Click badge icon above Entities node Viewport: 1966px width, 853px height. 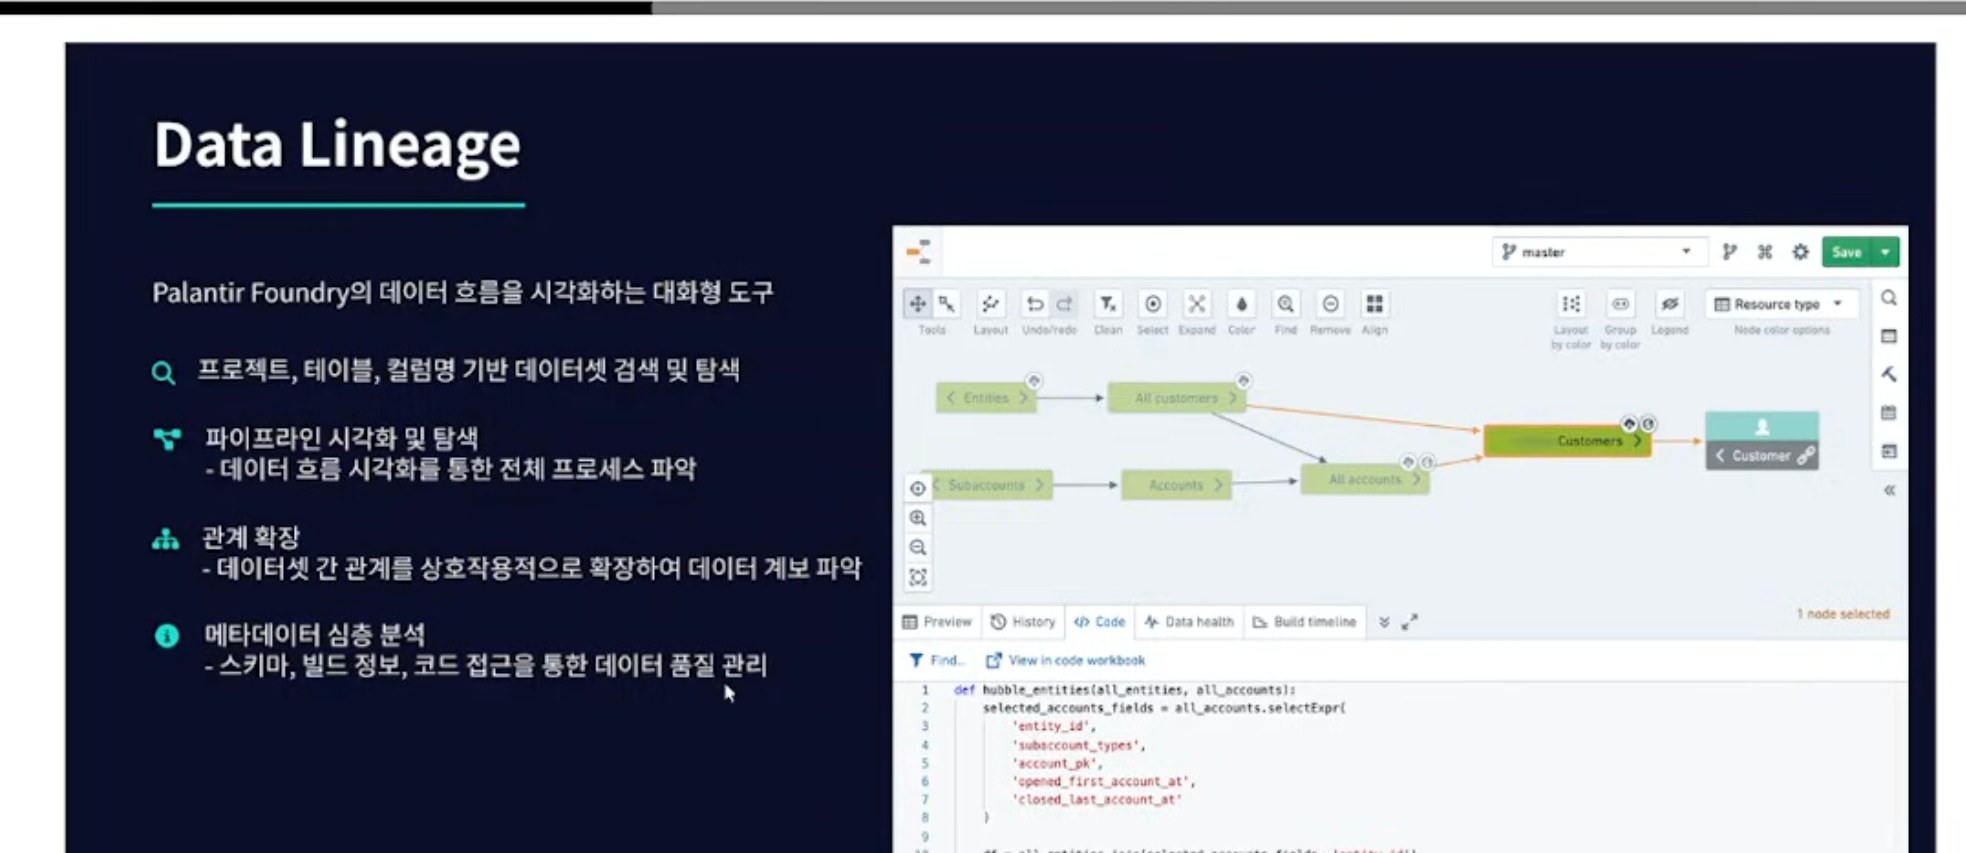1034,381
